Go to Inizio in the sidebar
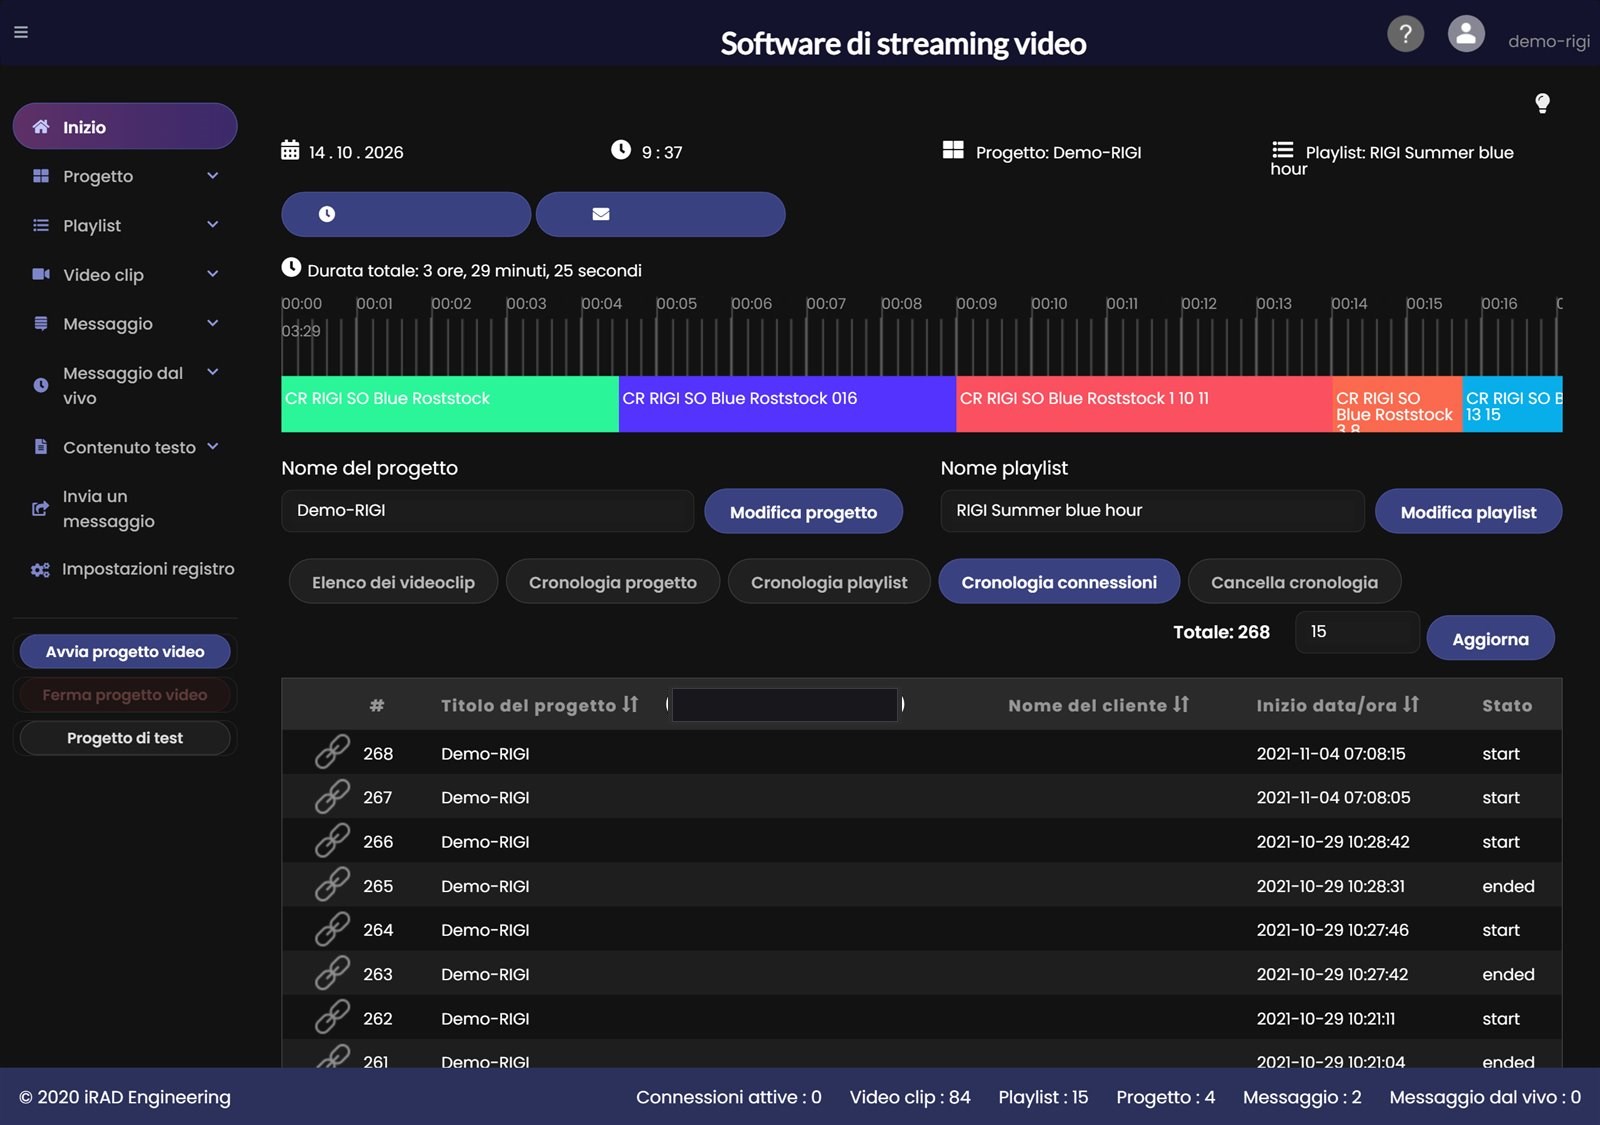Viewport: 1600px width, 1125px height. (125, 126)
